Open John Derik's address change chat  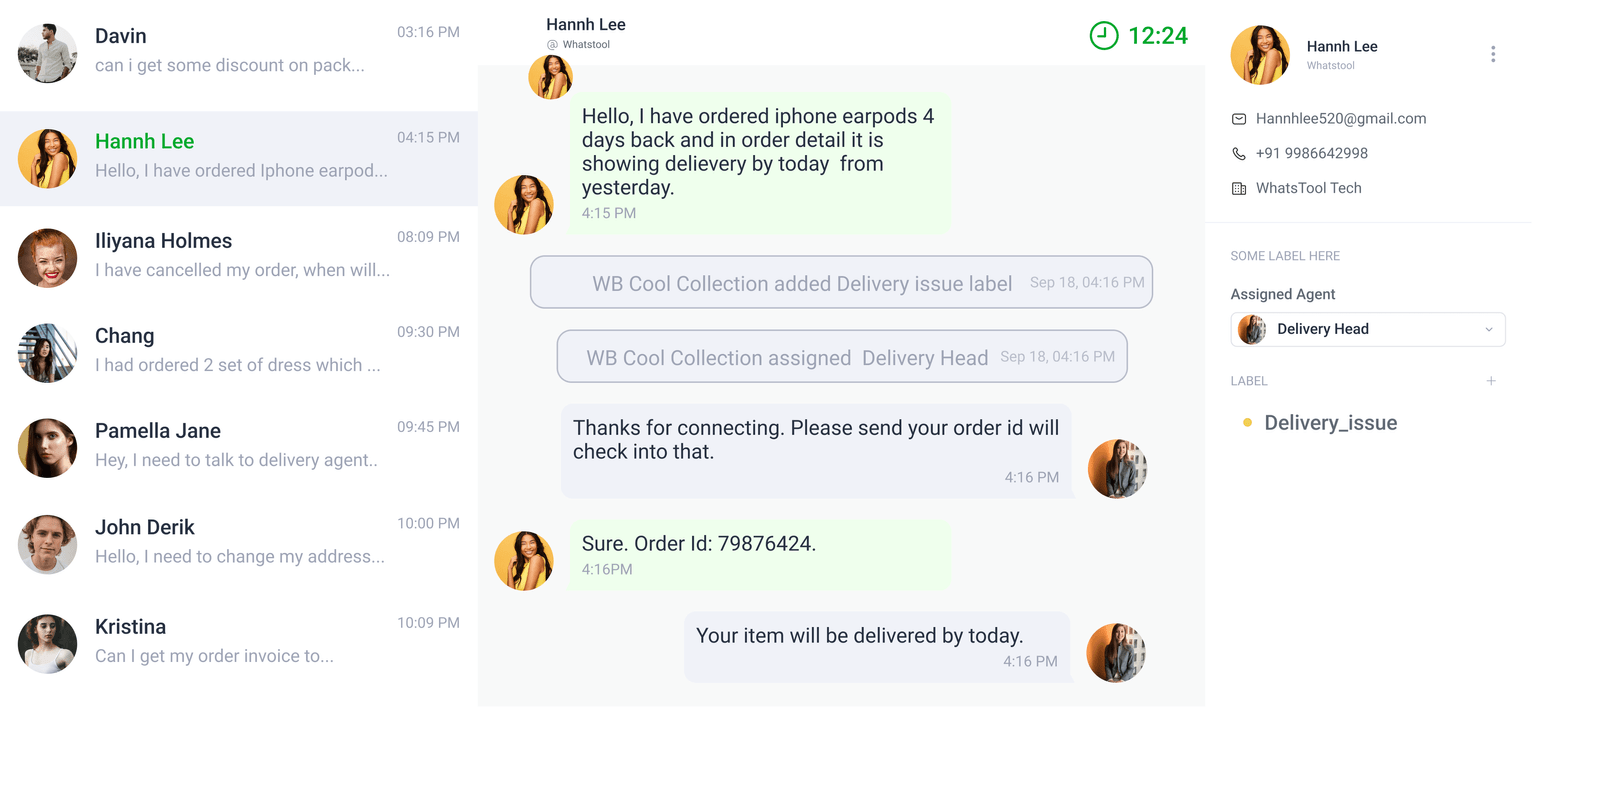click(238, 542)
